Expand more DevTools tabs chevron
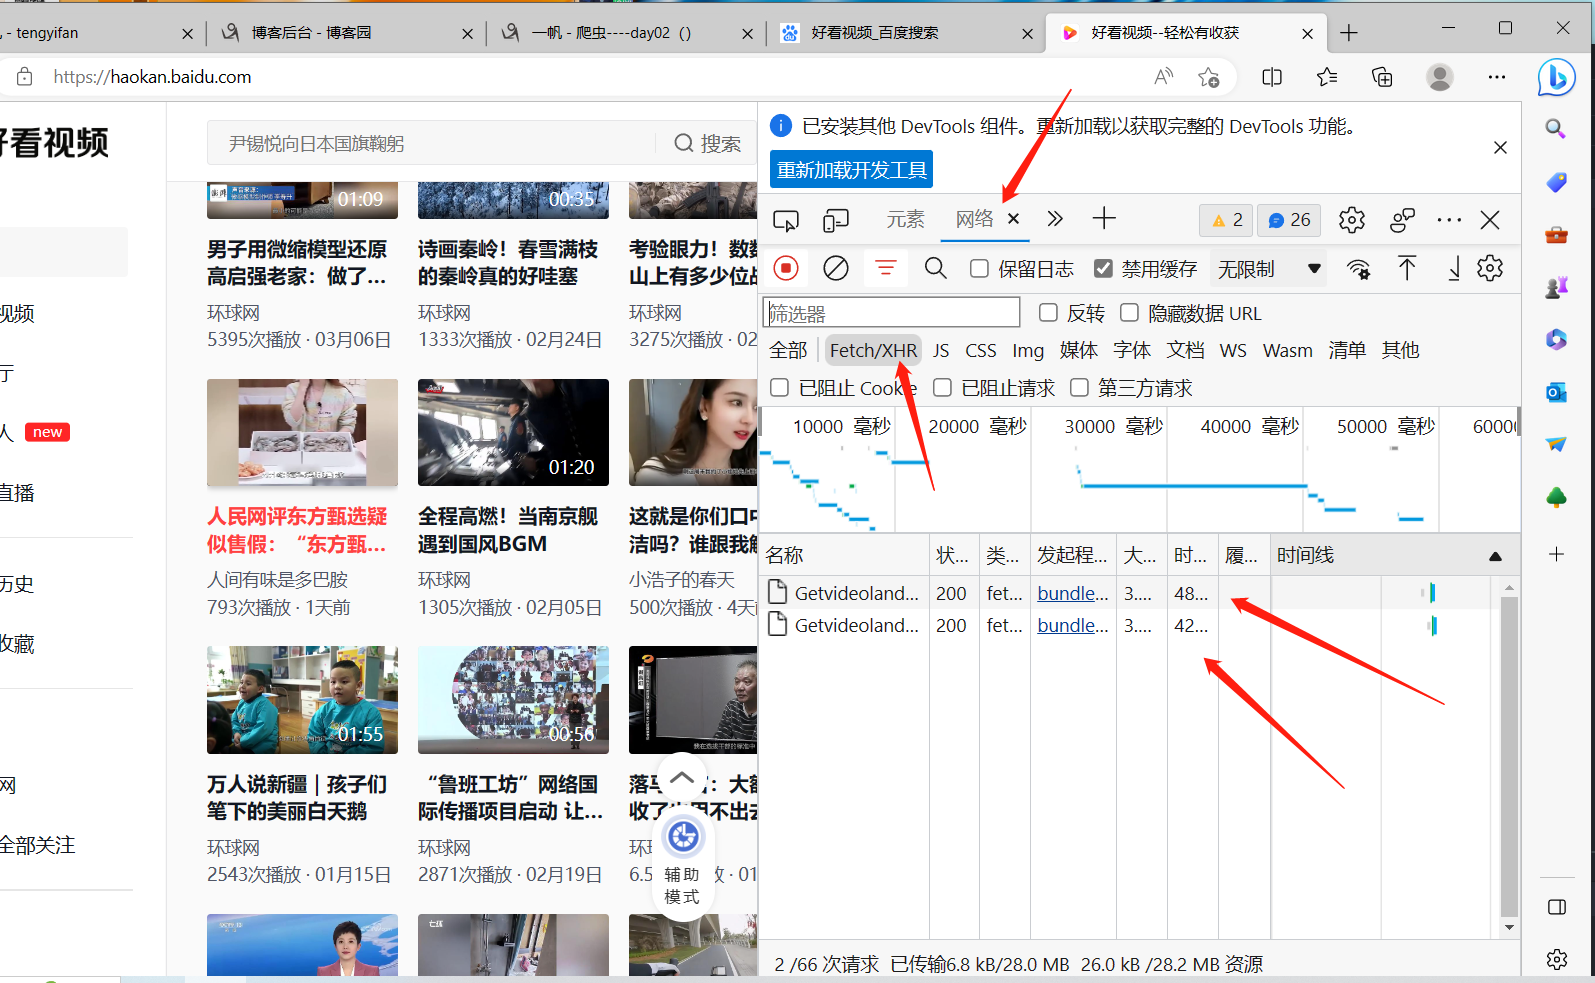Screen dimensions: 1595x983 tap(1055, 219)
